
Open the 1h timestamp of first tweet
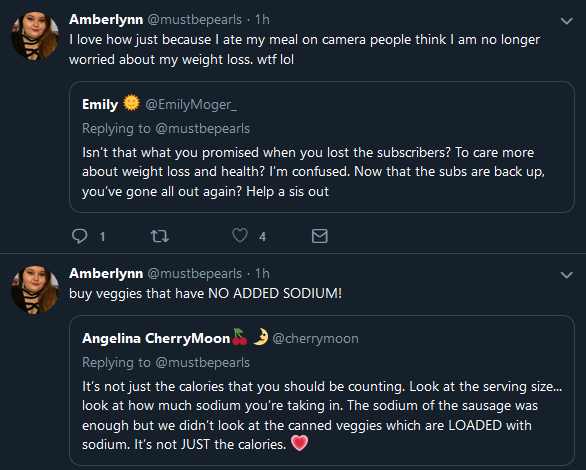click(x=262, y=19)
